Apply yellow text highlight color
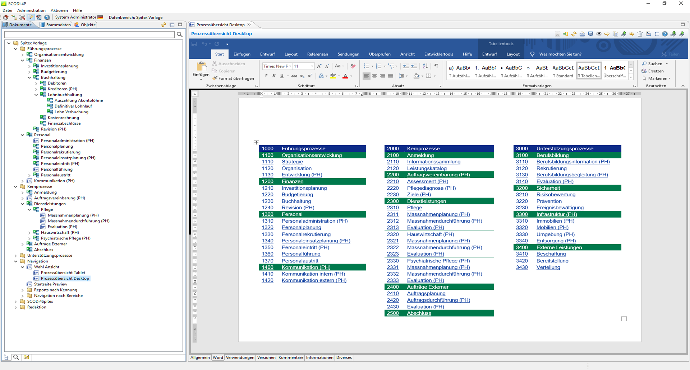This screenshot has width=690, height=370. (333, 76)
